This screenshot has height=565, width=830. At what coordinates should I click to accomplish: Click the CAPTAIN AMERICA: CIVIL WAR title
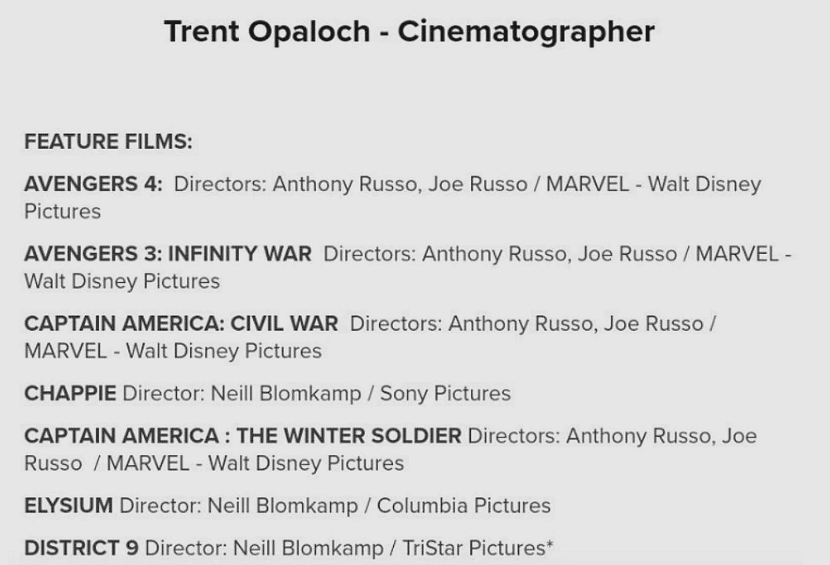[x=181, y=324]
